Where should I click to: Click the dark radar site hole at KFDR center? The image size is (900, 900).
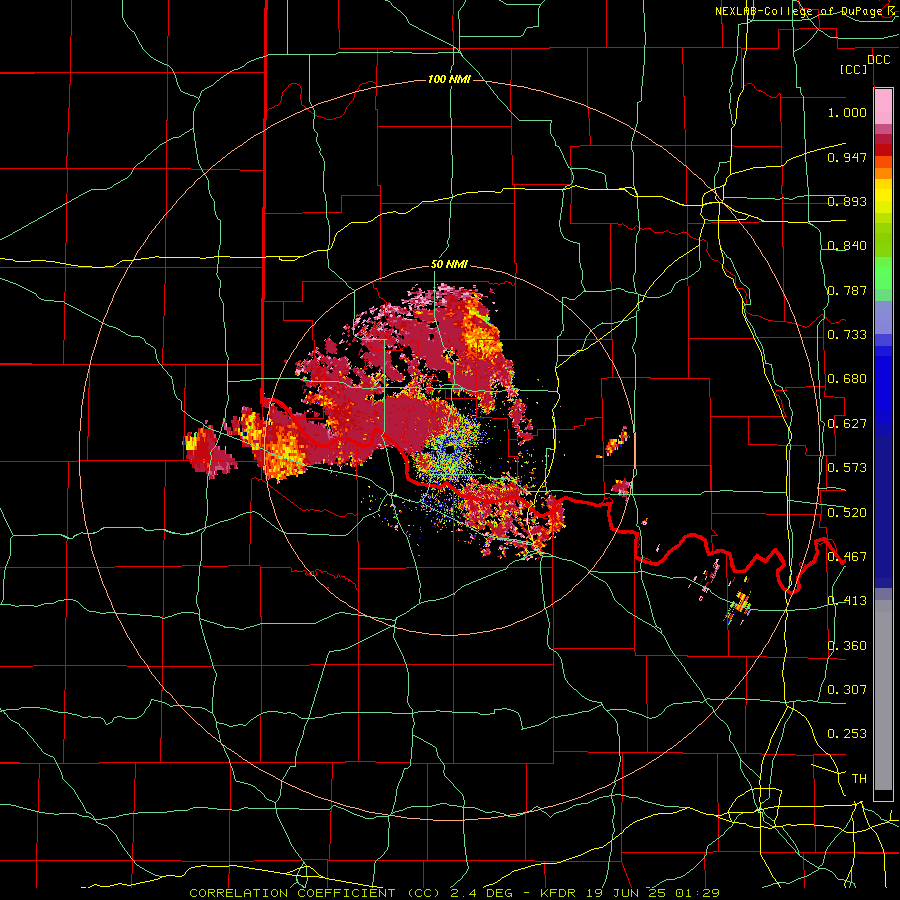coord(451,449)
